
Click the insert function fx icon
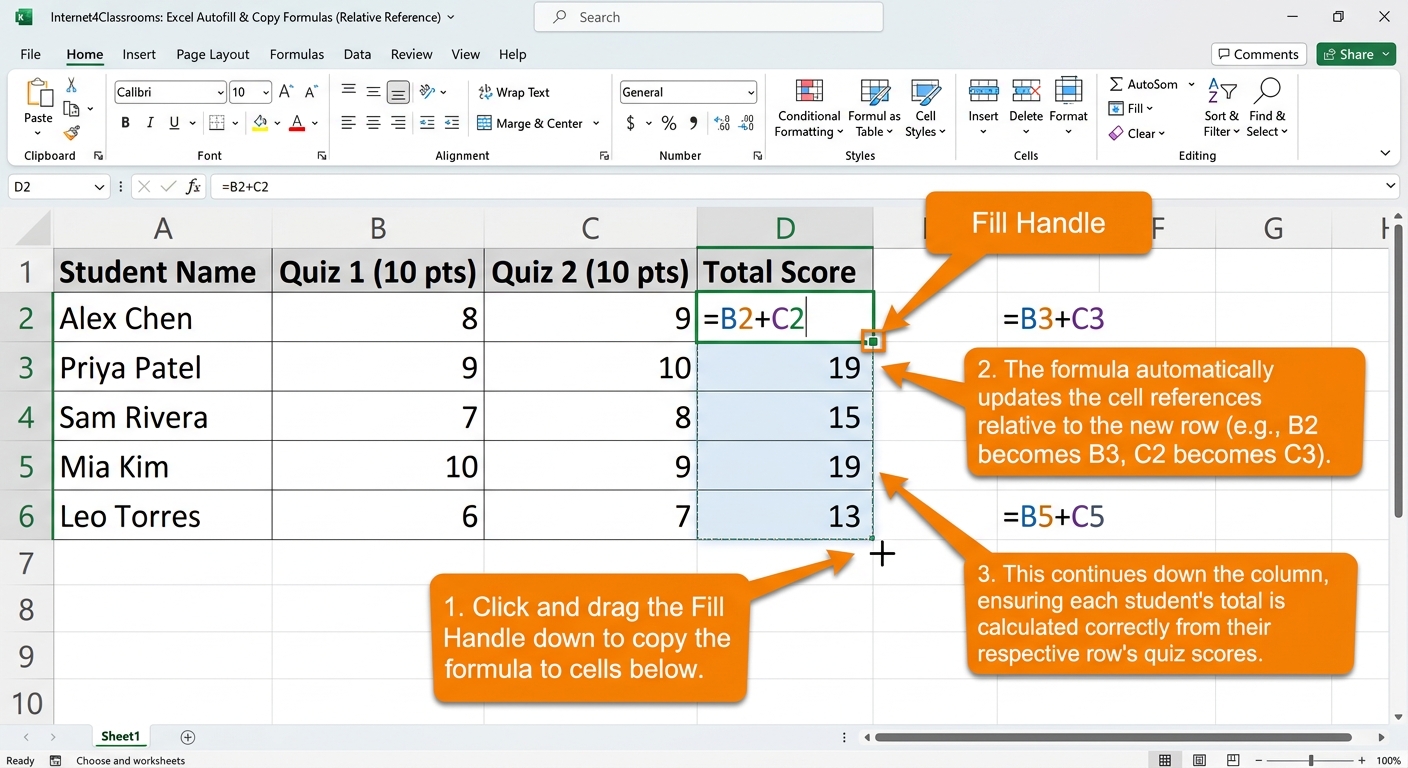(x=194, y=186)
